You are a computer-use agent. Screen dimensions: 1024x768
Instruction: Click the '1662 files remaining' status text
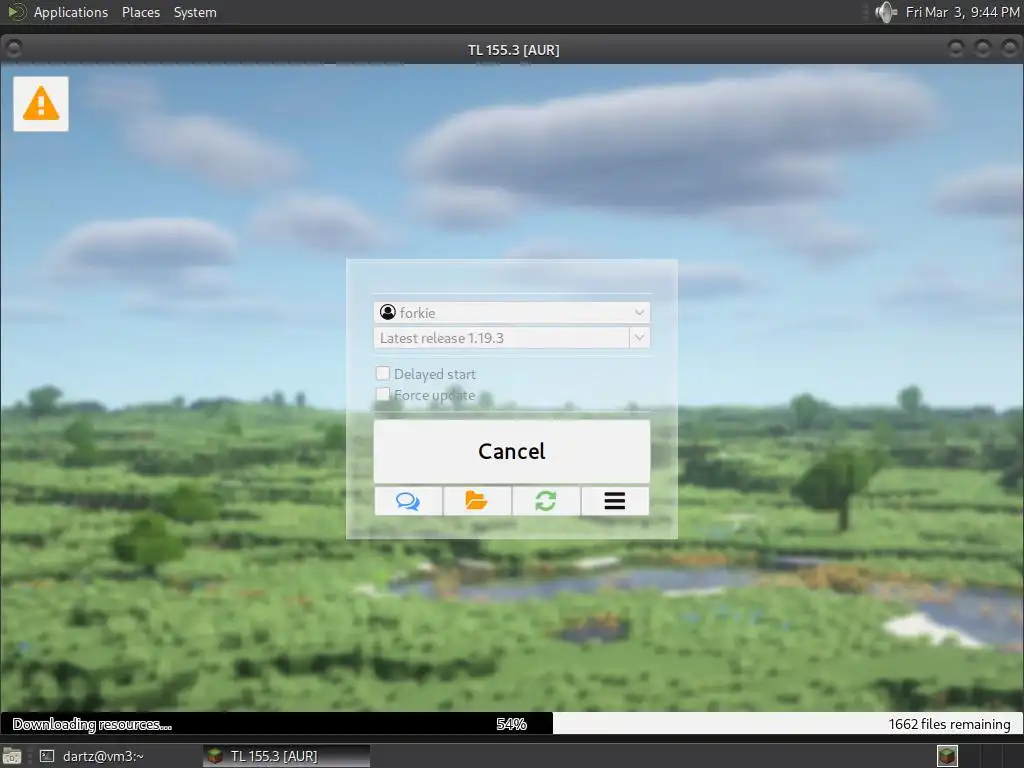[x=949, y=724]
